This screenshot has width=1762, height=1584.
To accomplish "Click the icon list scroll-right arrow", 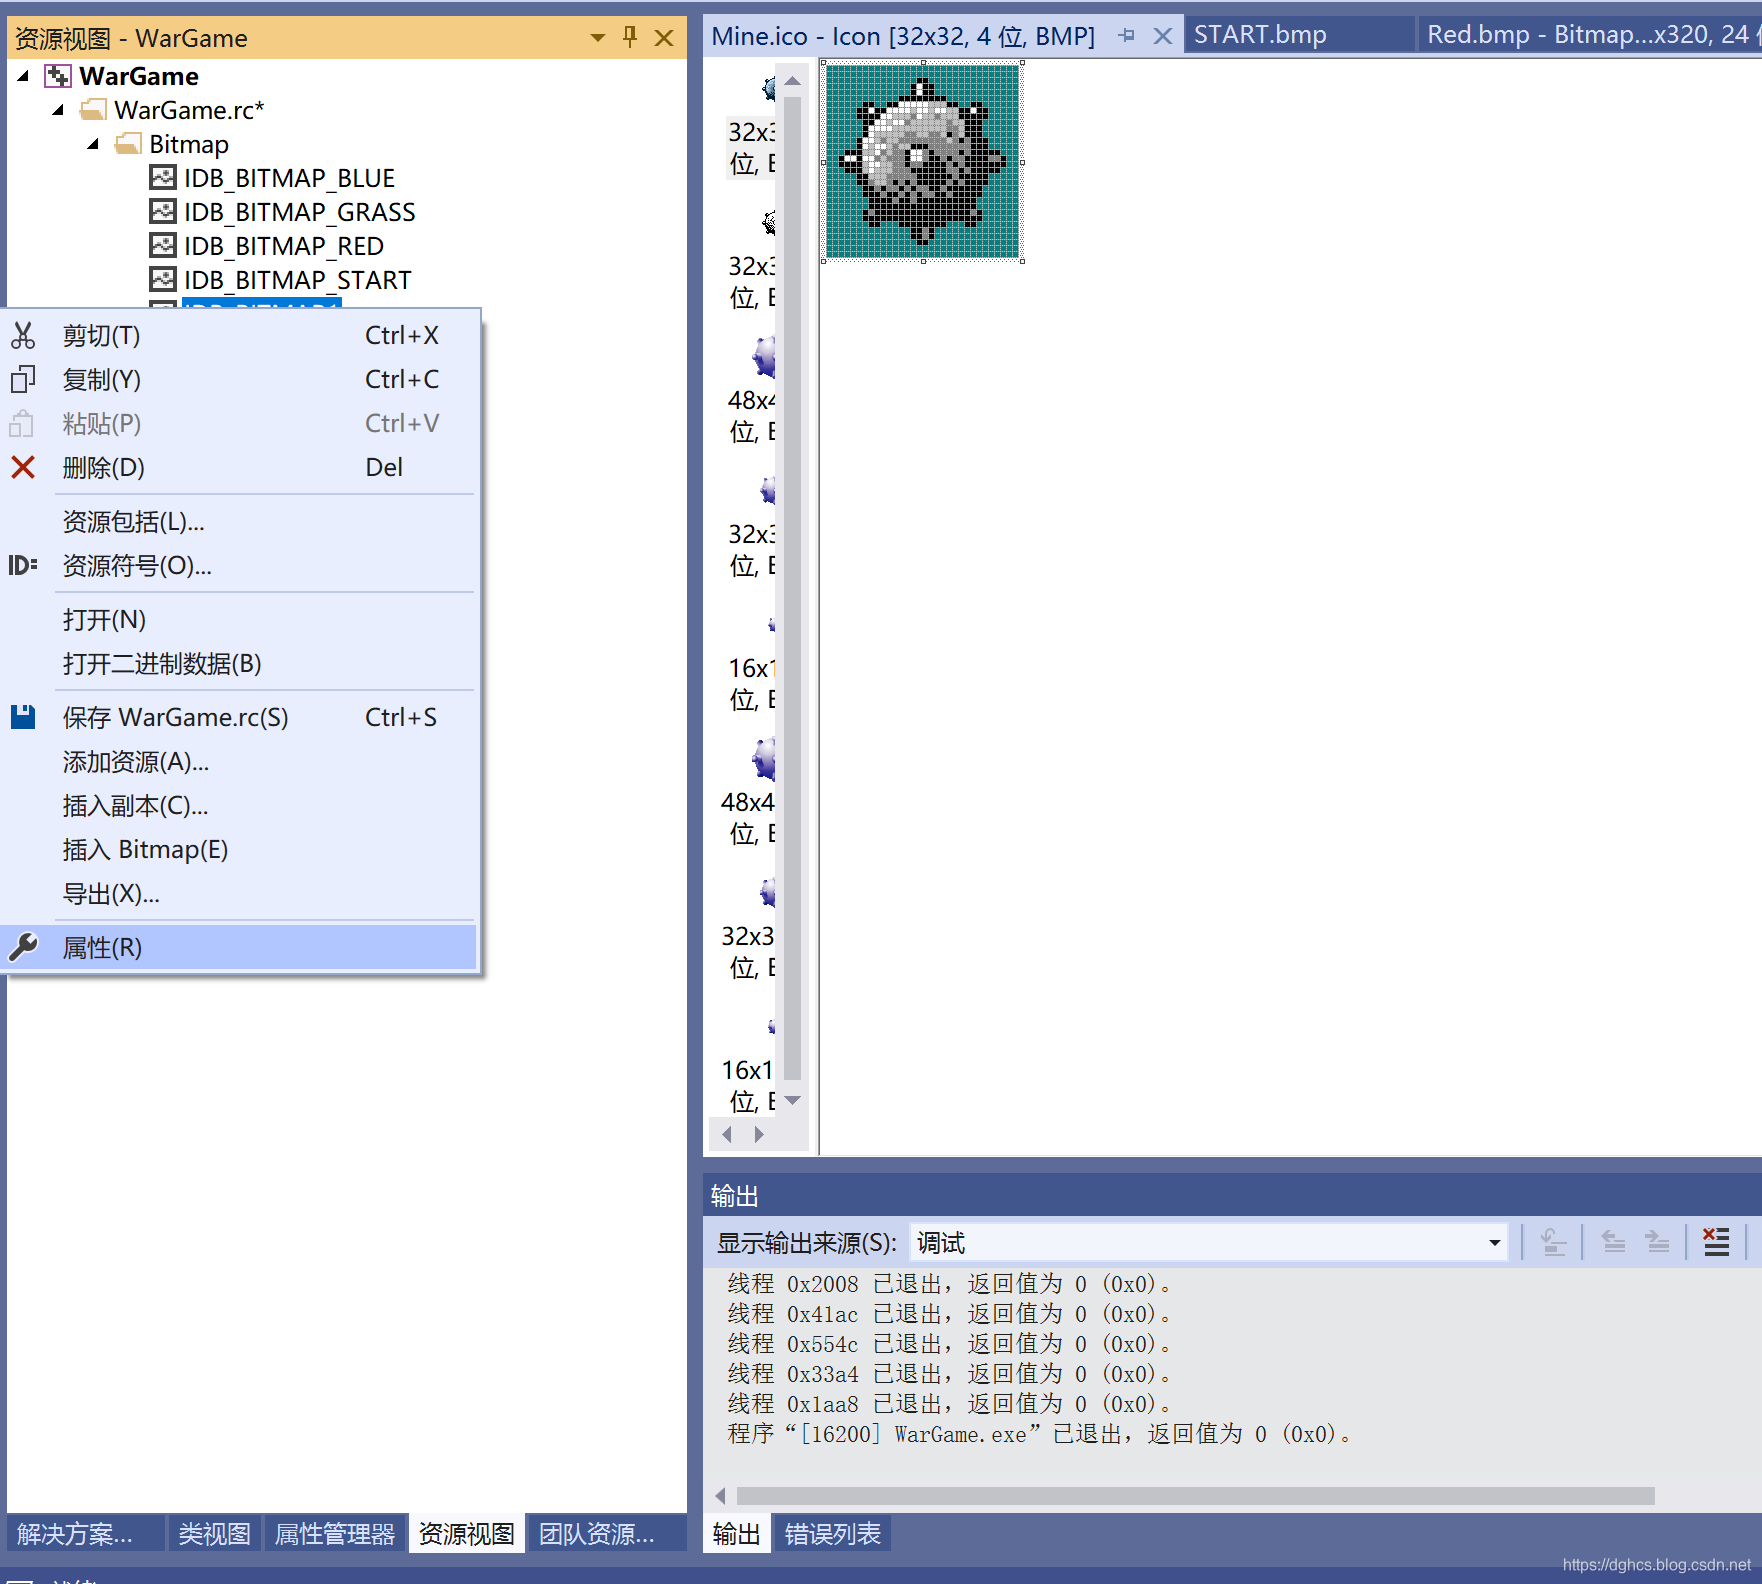I will (x=759, y=1134).
